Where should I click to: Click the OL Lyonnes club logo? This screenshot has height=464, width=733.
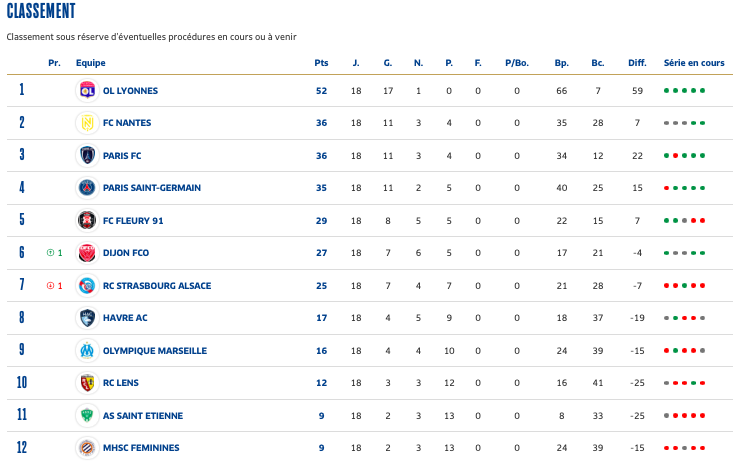(86, 90)
